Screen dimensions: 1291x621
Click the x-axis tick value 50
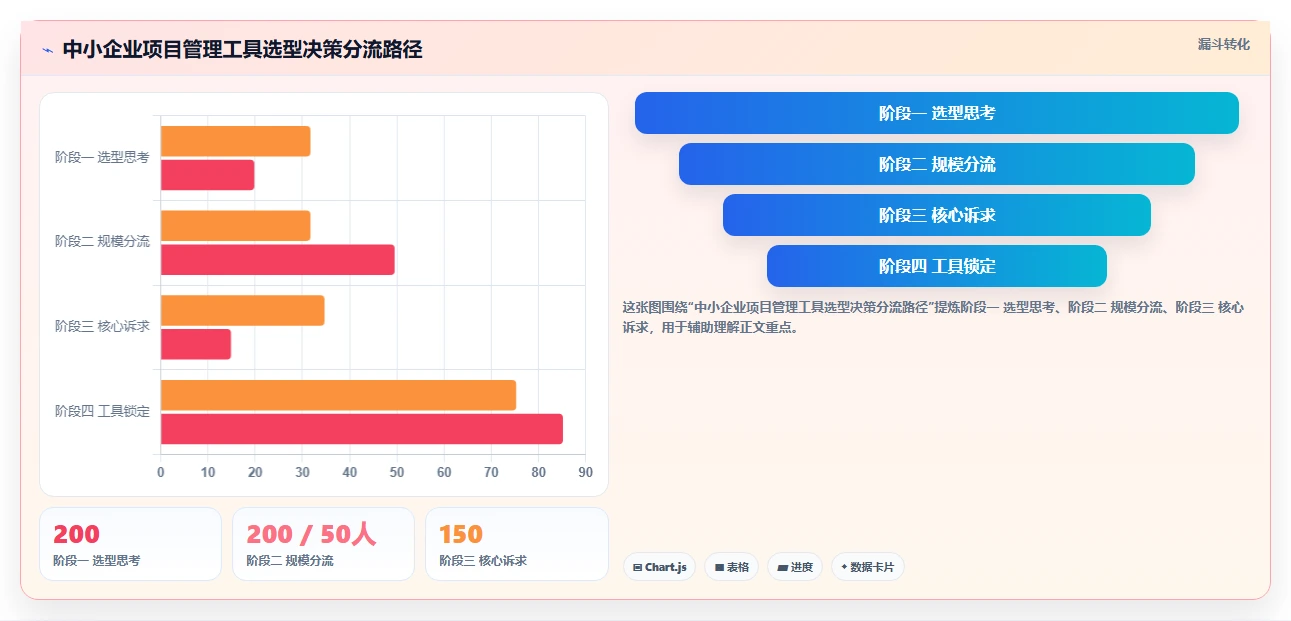tap(397, 472)
